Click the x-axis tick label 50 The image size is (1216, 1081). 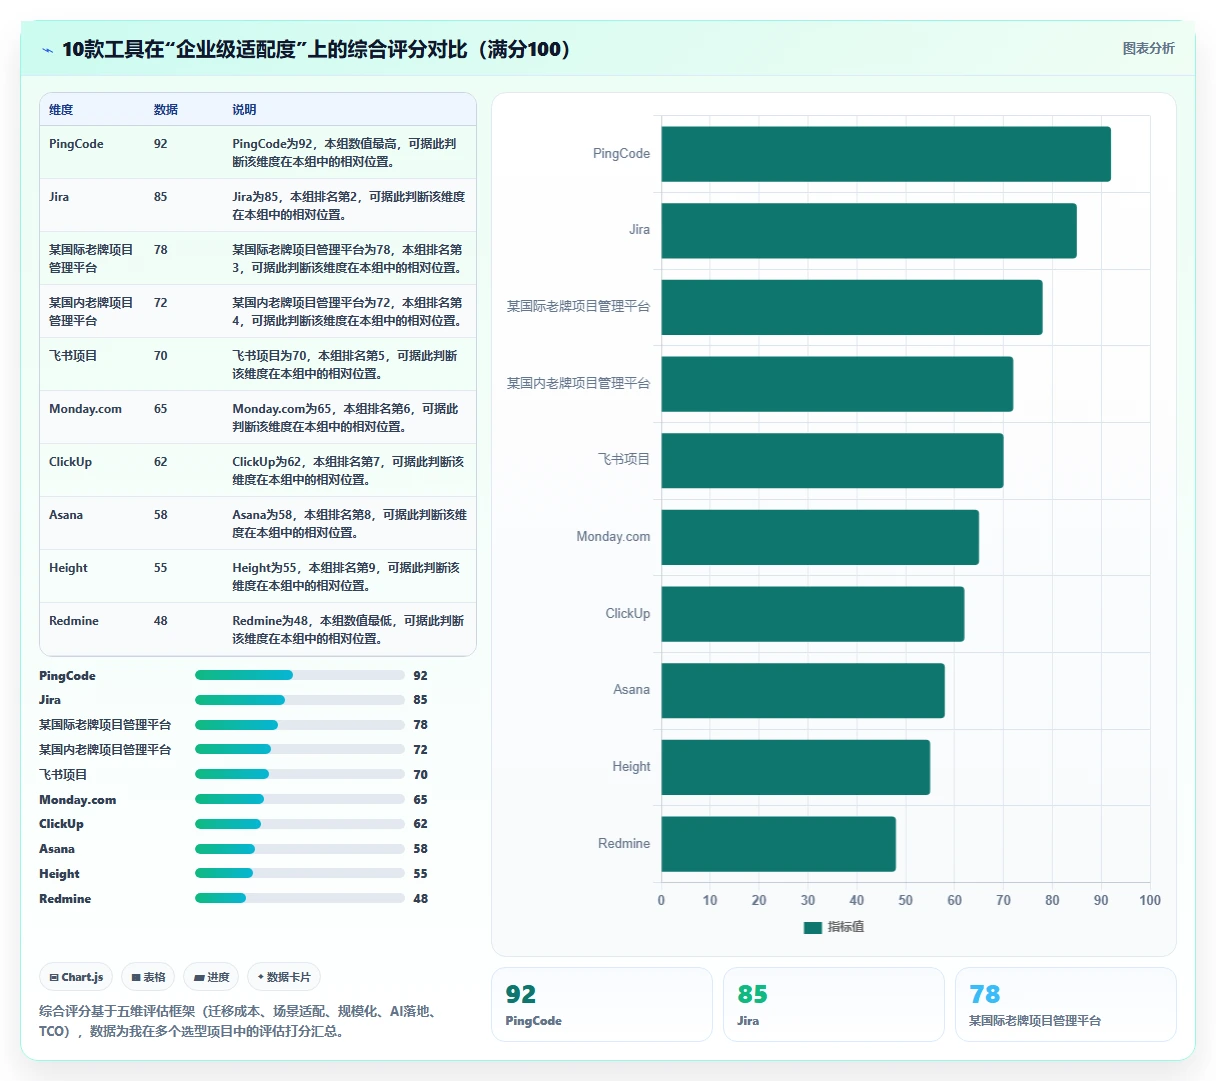point(906,900)
